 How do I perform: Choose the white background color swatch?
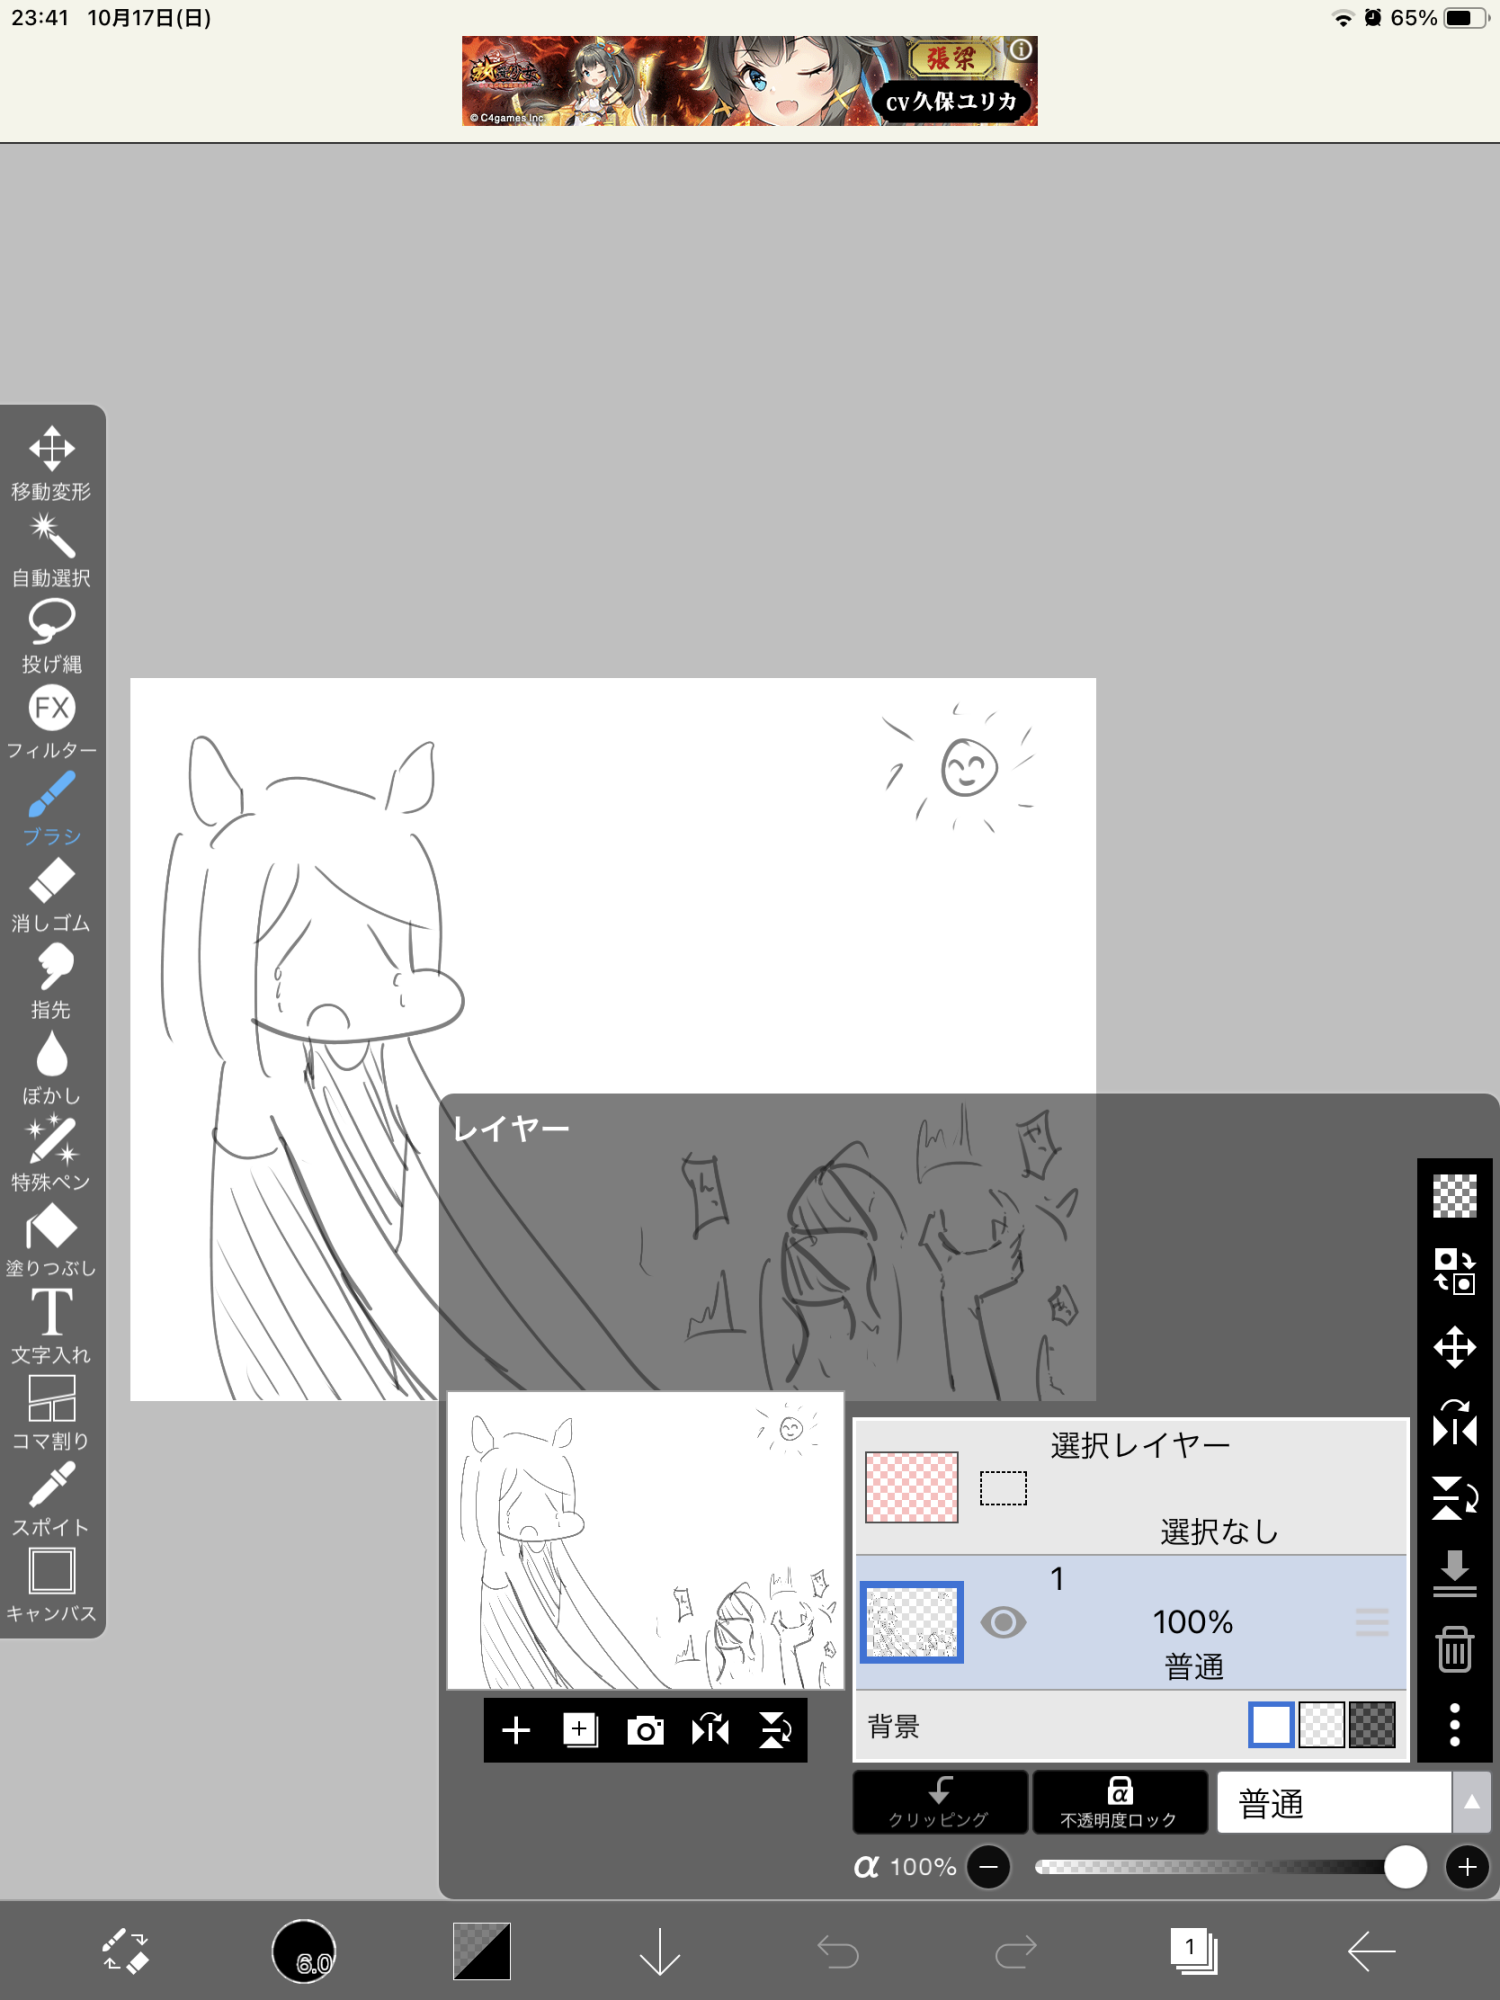[x=1271, y=1725]
